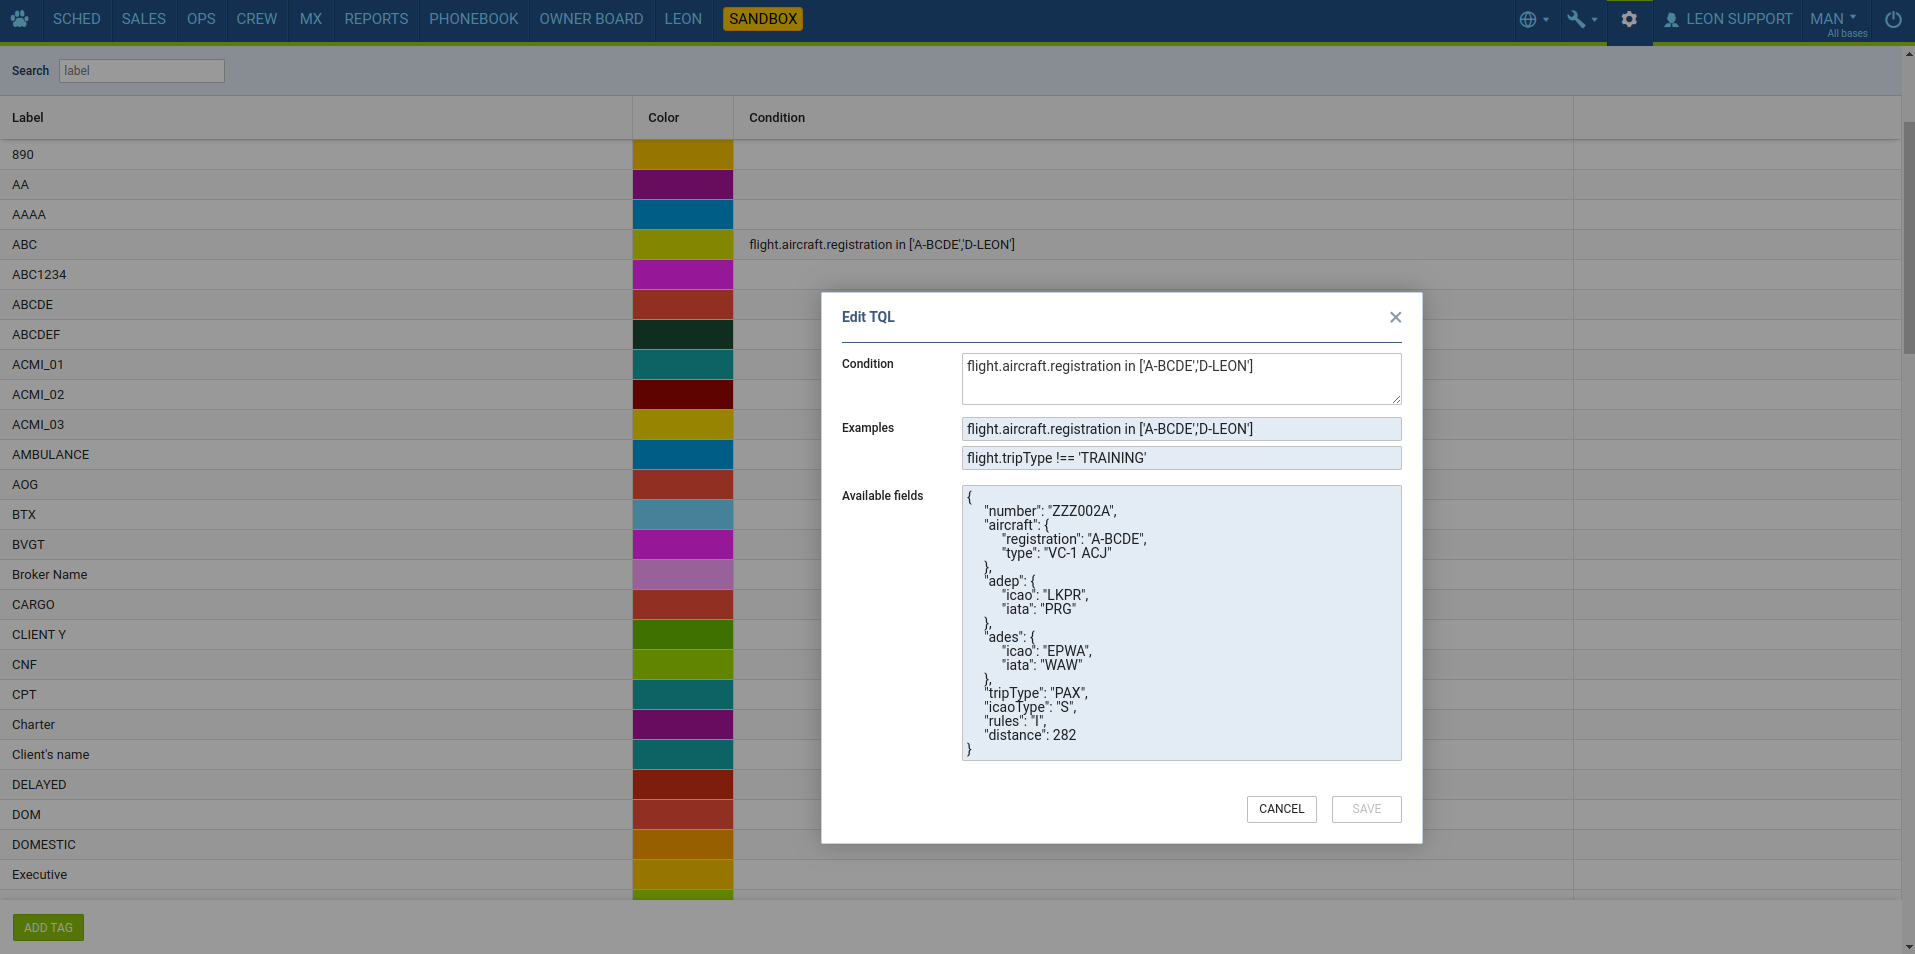Click the color swatch for ABC
Image resolution: width=1915 pixels, height=954 pixels.
tap(683, 245)
